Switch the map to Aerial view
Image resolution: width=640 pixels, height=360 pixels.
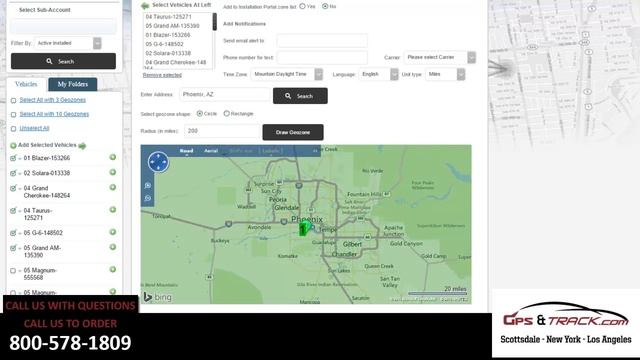tap(211, 151)
